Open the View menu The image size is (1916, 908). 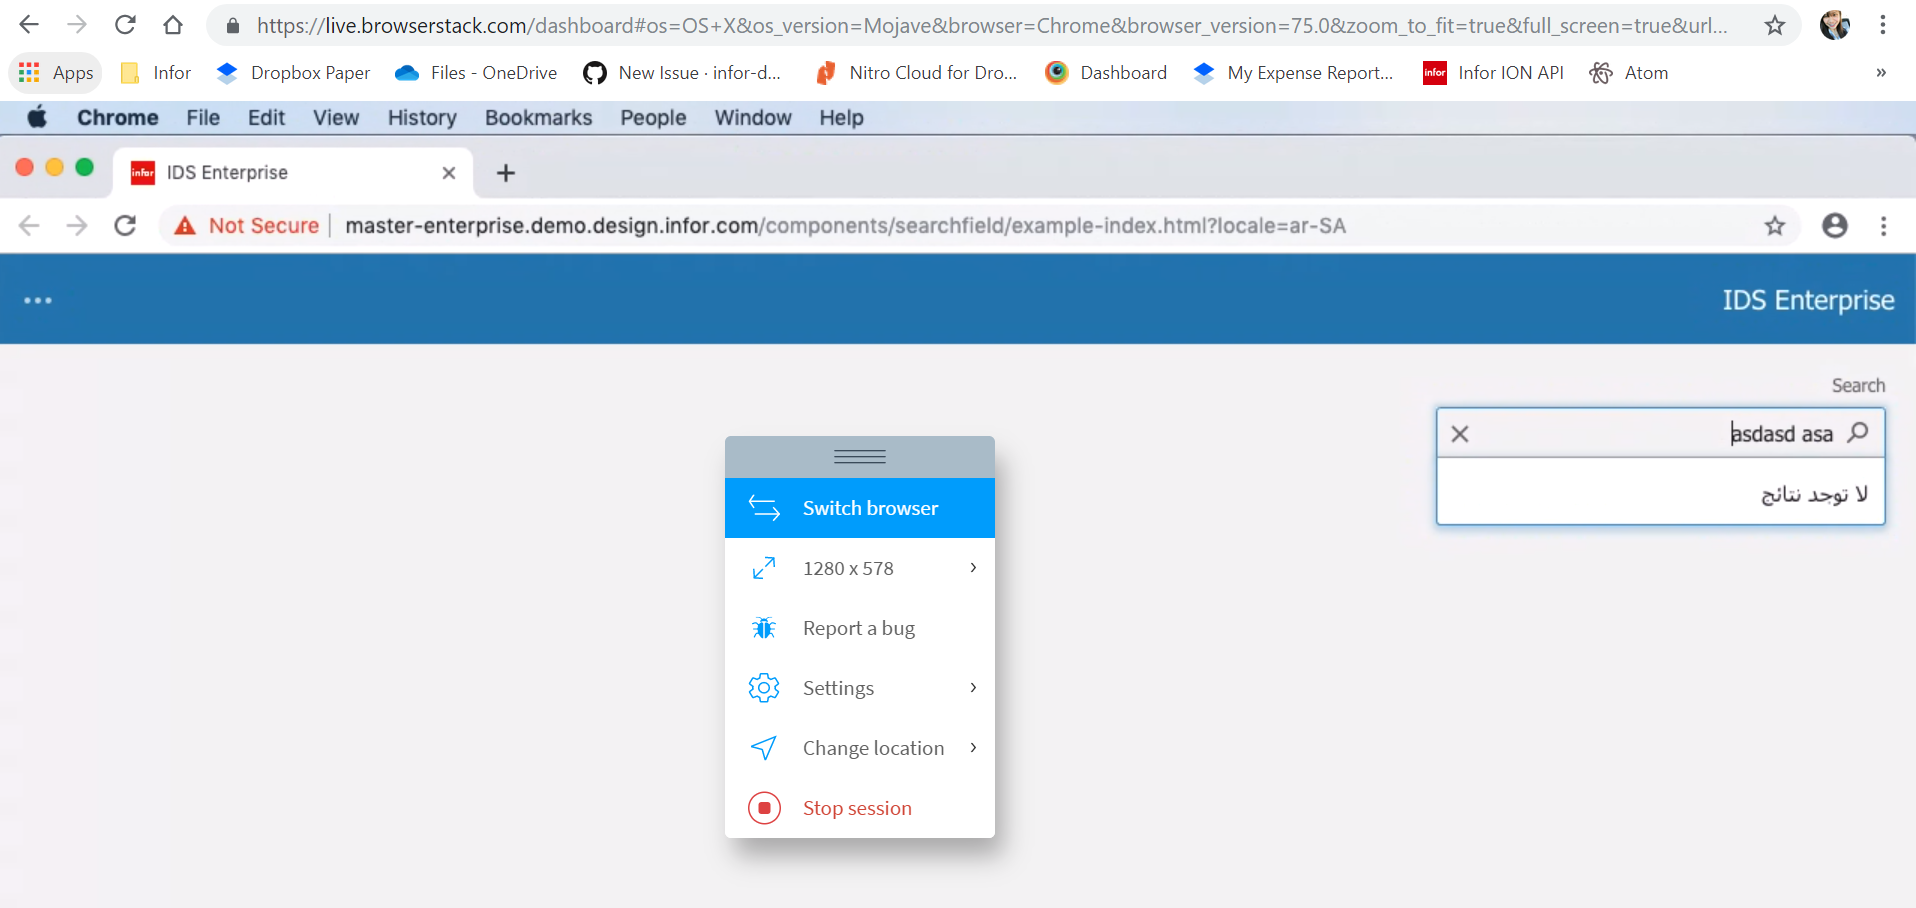(x=336, y=118)
